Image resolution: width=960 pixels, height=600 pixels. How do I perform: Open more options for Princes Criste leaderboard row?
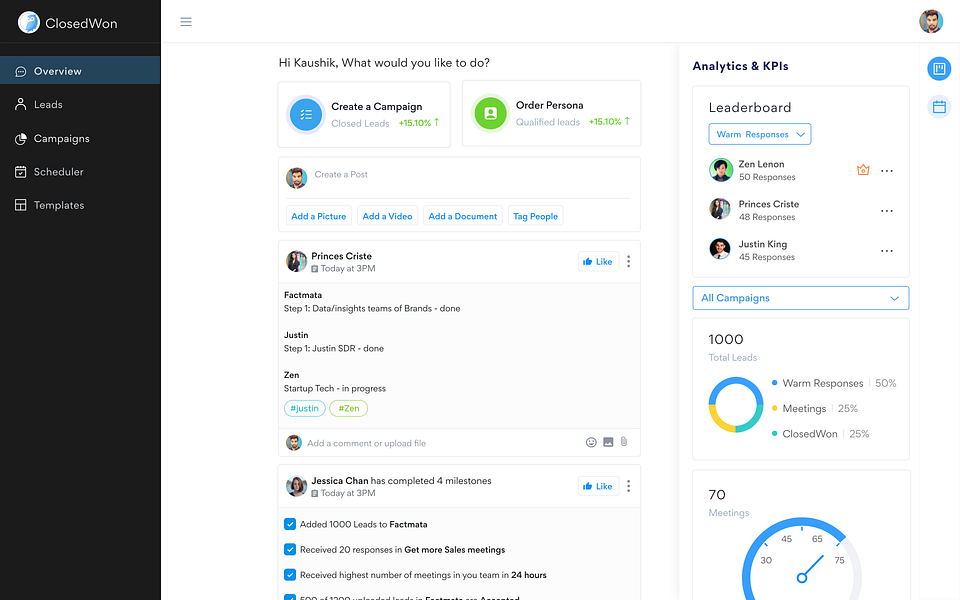point(887,211)
